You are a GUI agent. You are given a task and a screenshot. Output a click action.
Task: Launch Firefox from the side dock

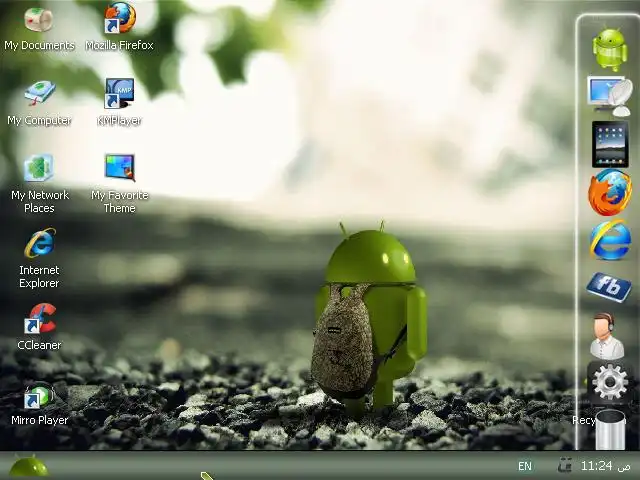coord(610,193)
